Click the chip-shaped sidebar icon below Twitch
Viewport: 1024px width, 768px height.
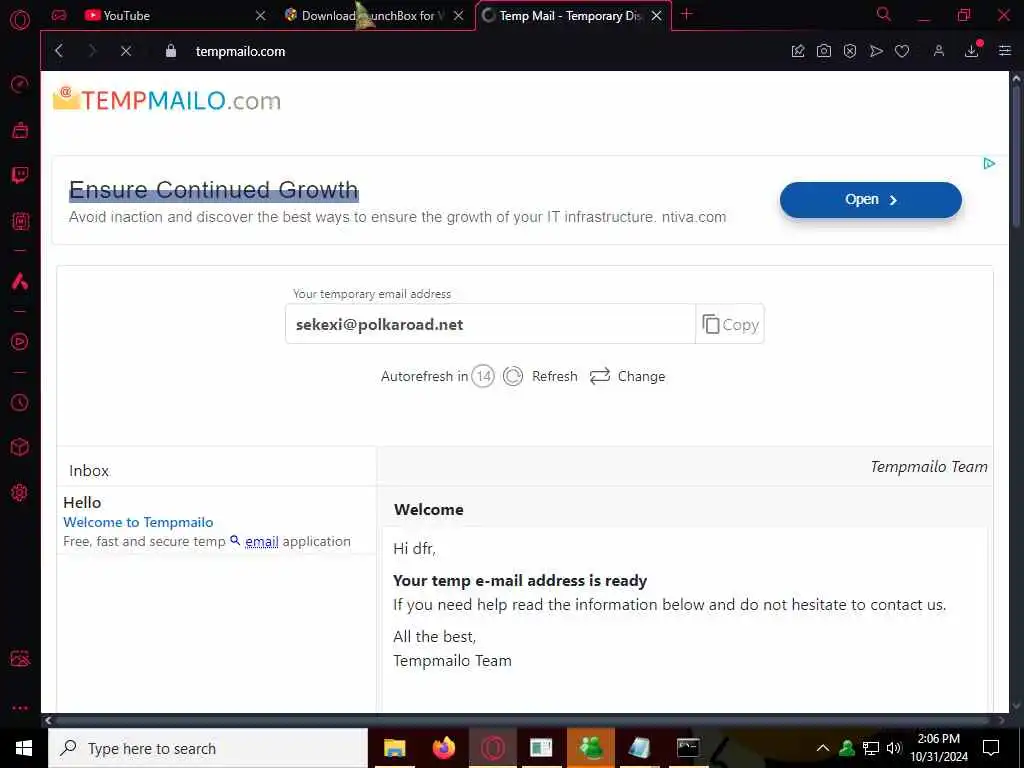click(20, 221)
